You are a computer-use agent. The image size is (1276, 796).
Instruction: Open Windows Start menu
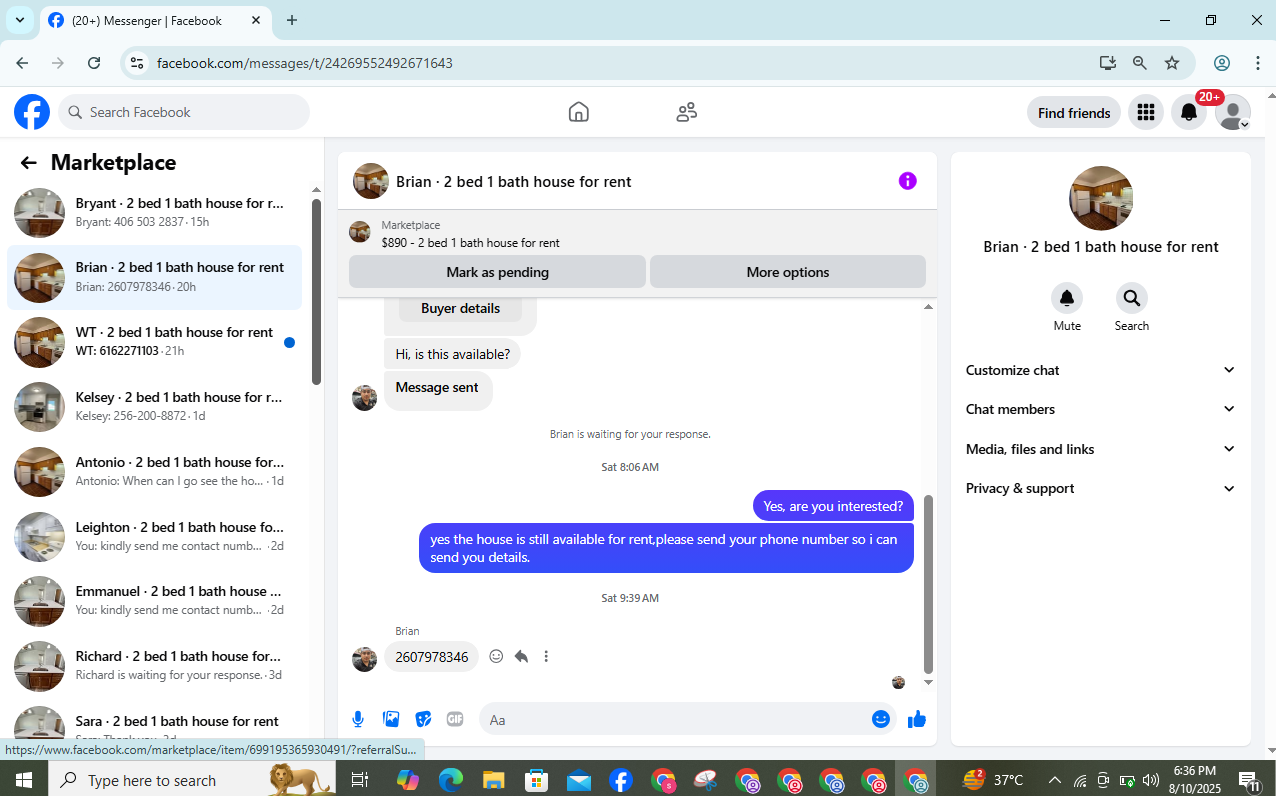tap(24, 780)
